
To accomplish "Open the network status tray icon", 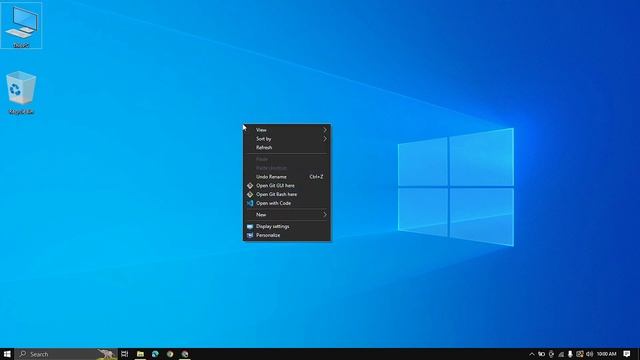I will [x=561, y=354].
